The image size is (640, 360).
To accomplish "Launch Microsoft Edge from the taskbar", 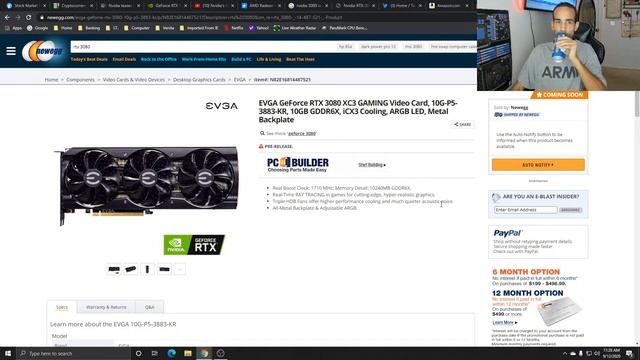I will coord(171,353).
